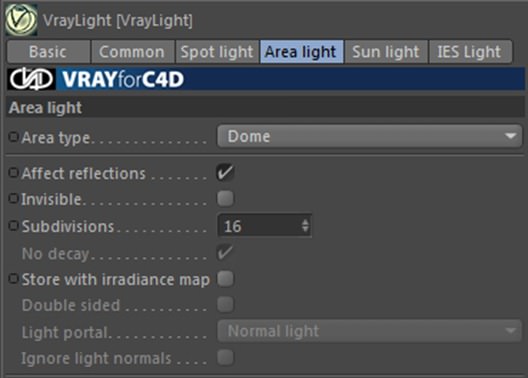The image size is (528, 378).
Task: Click the VRAYforC4D banner
Action: 266,79
